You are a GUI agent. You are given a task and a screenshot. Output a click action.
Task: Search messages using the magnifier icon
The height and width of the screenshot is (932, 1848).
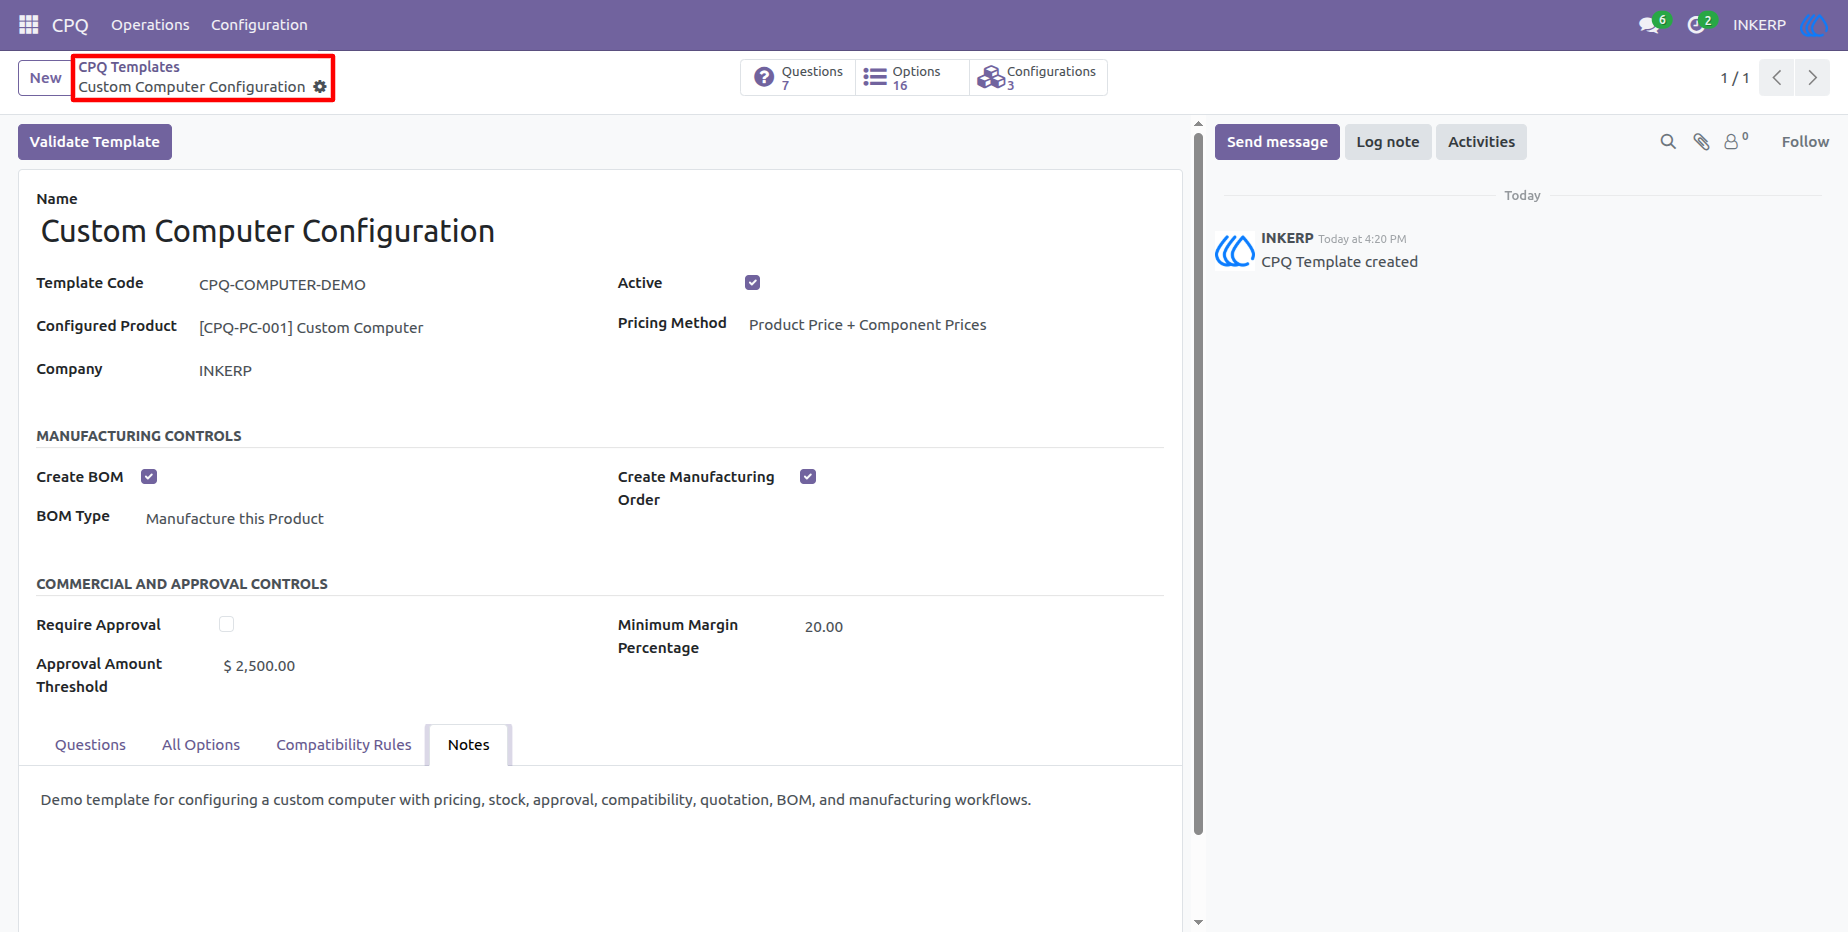click(1668, 142)
